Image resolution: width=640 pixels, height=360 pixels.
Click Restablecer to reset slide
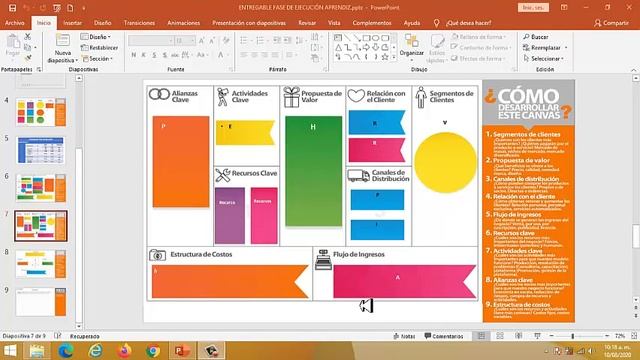[x=99, y=48]
